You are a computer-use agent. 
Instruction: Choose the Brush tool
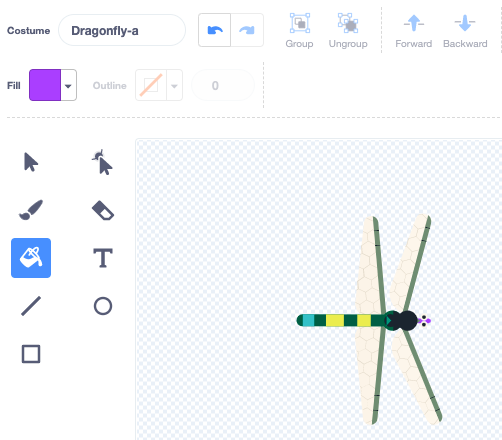[31, 210]
